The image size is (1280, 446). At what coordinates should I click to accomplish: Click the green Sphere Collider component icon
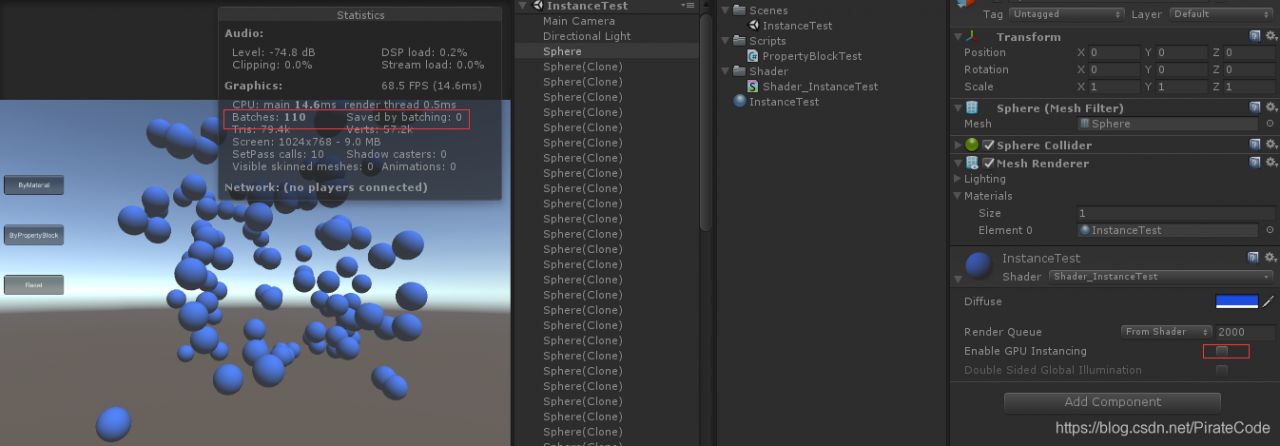pos(971,145)
